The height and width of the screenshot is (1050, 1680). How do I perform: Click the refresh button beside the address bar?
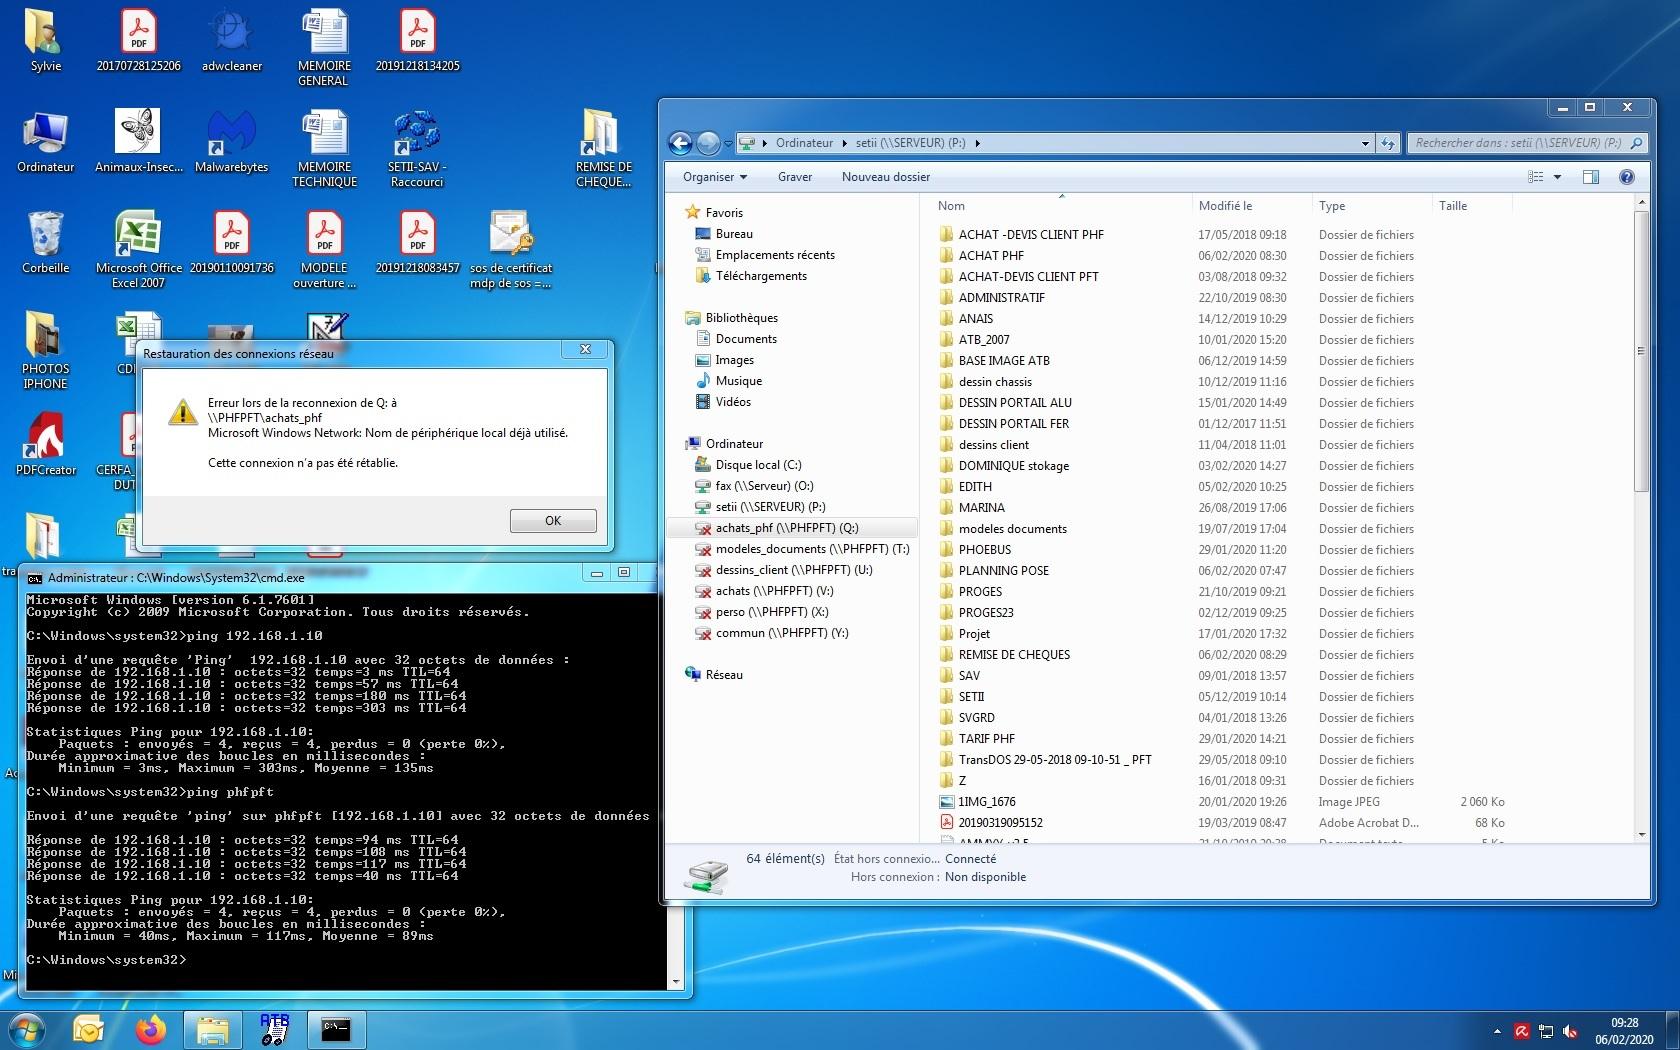(x=1387, y=143)
